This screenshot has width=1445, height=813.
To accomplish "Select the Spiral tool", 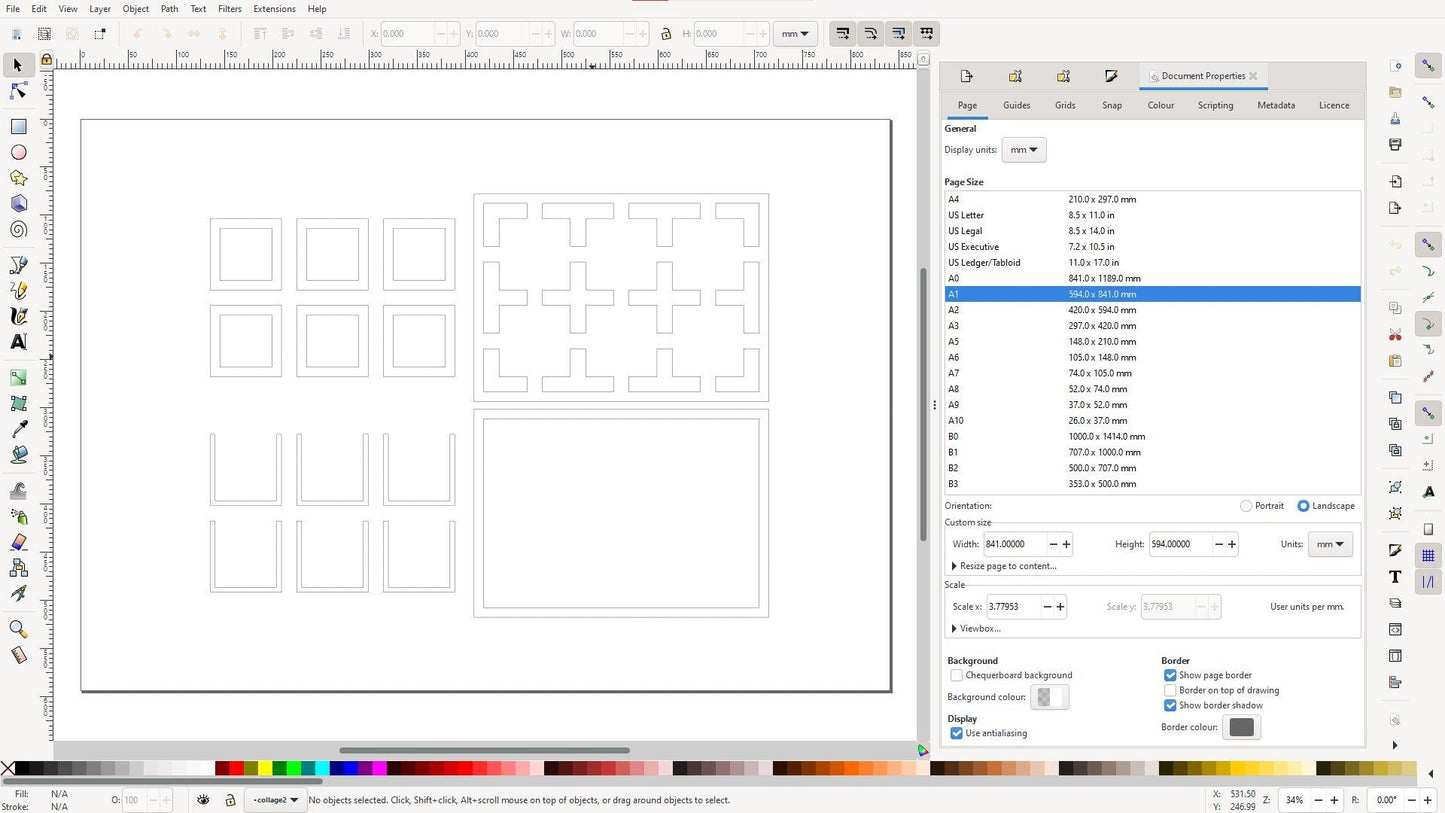I will tap(18, 229).
